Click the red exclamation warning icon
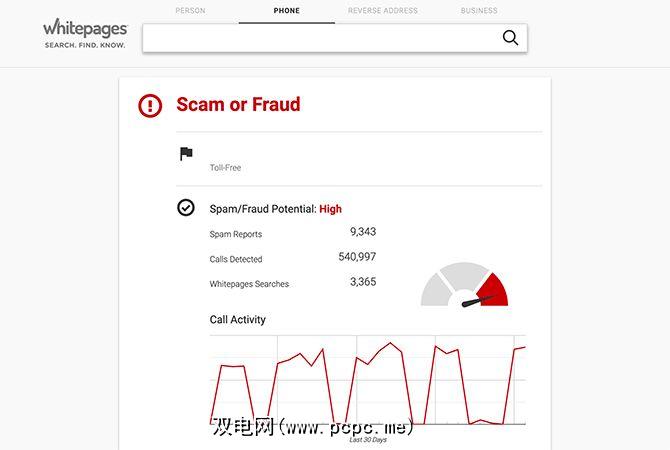 [150, 105]
